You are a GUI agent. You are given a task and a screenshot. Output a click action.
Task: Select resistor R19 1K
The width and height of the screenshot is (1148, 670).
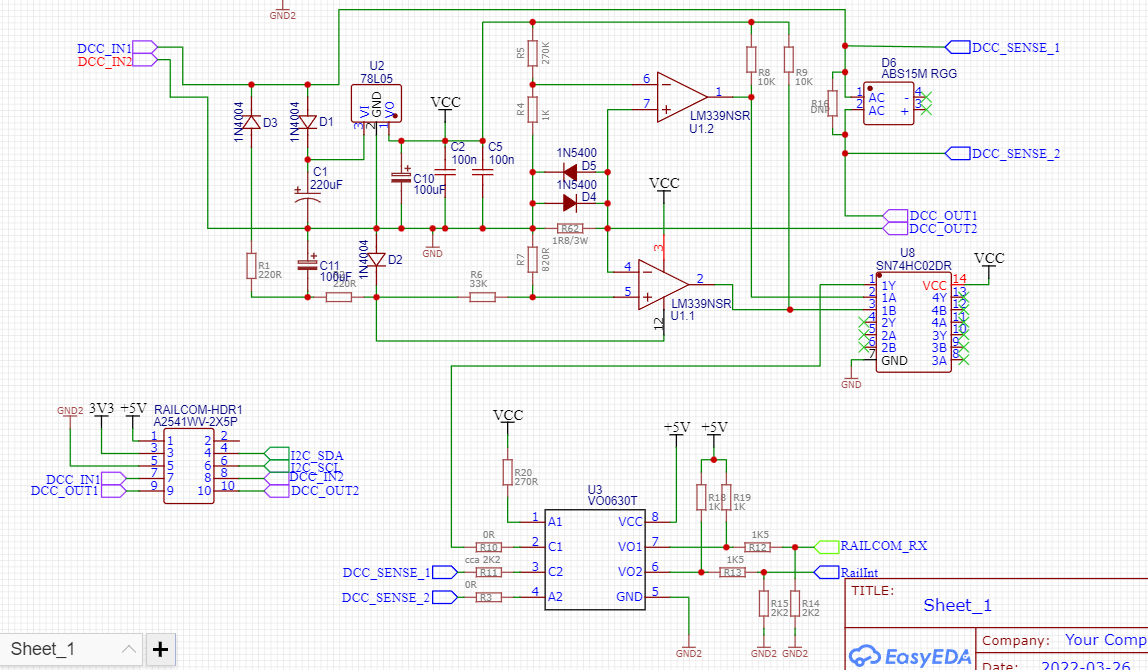click(726, 497)
